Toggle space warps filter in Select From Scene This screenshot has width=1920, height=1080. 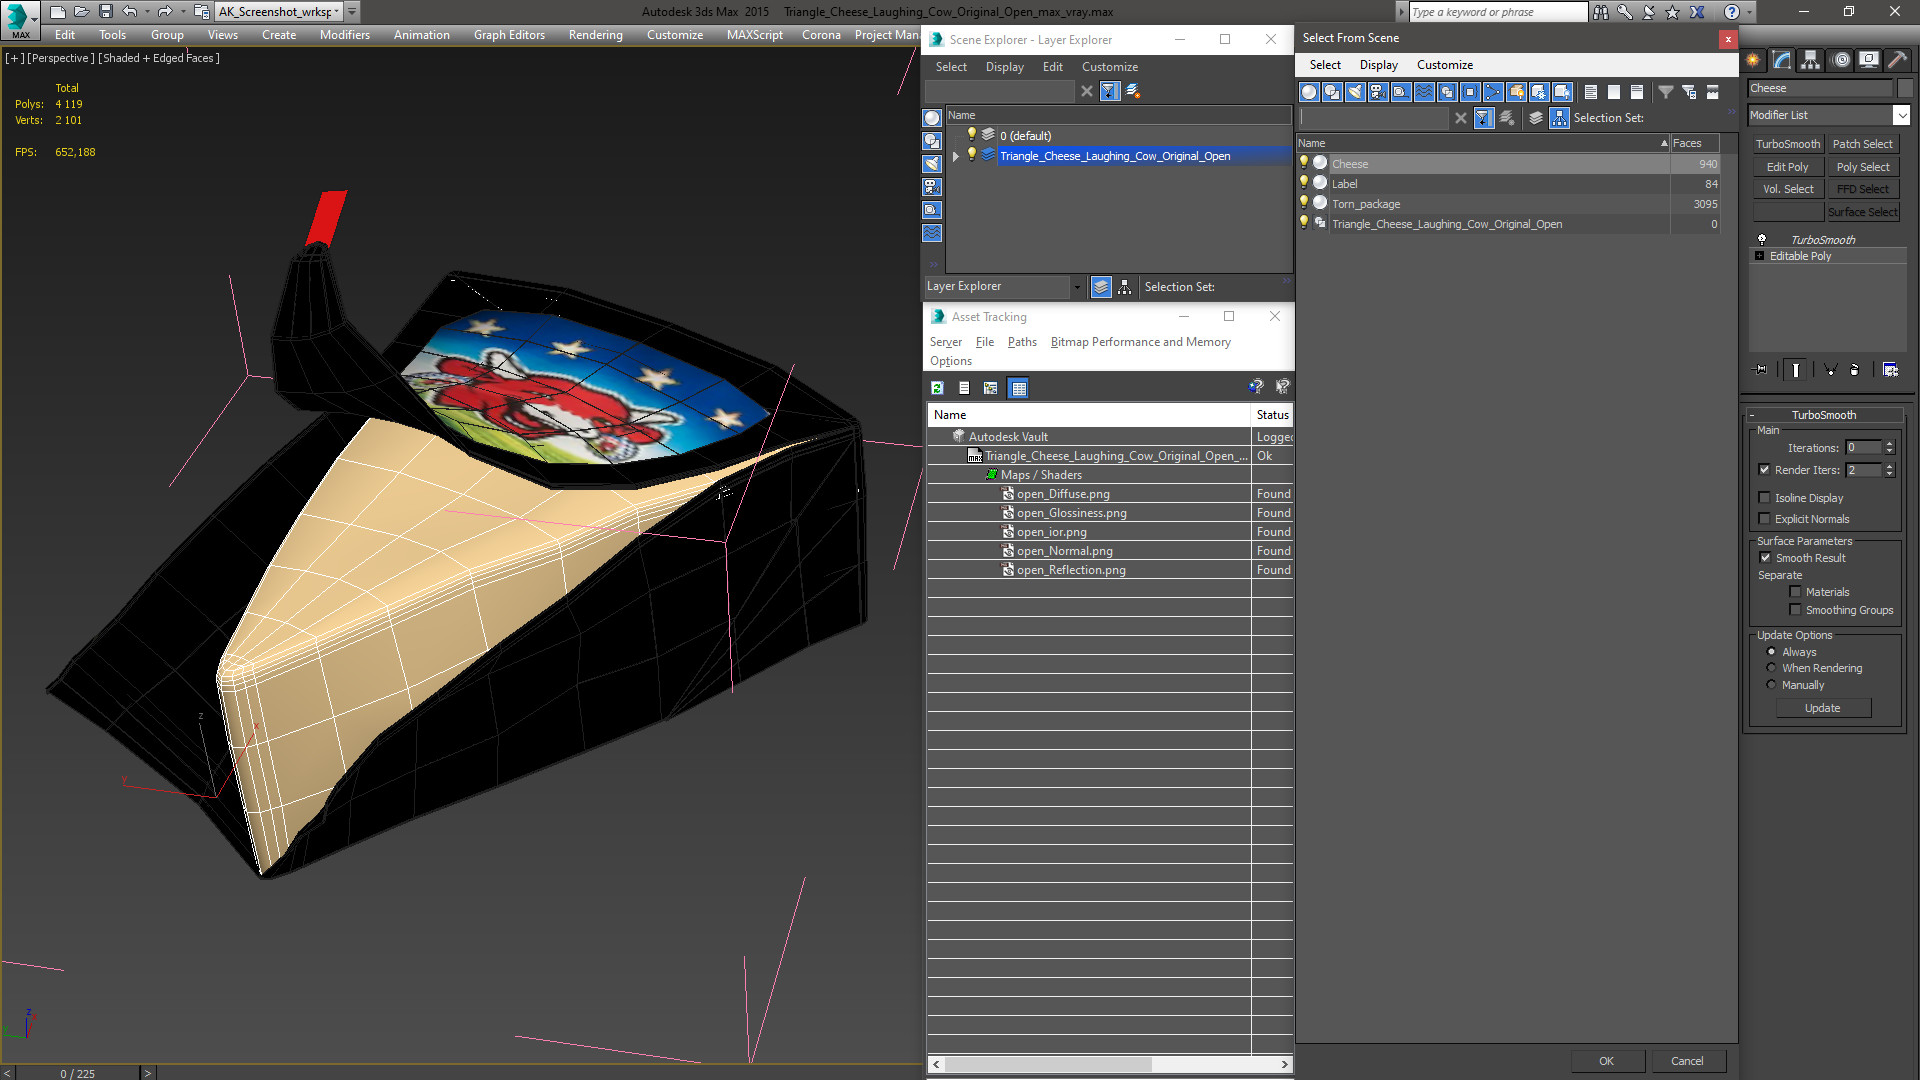click(1424, 92)
